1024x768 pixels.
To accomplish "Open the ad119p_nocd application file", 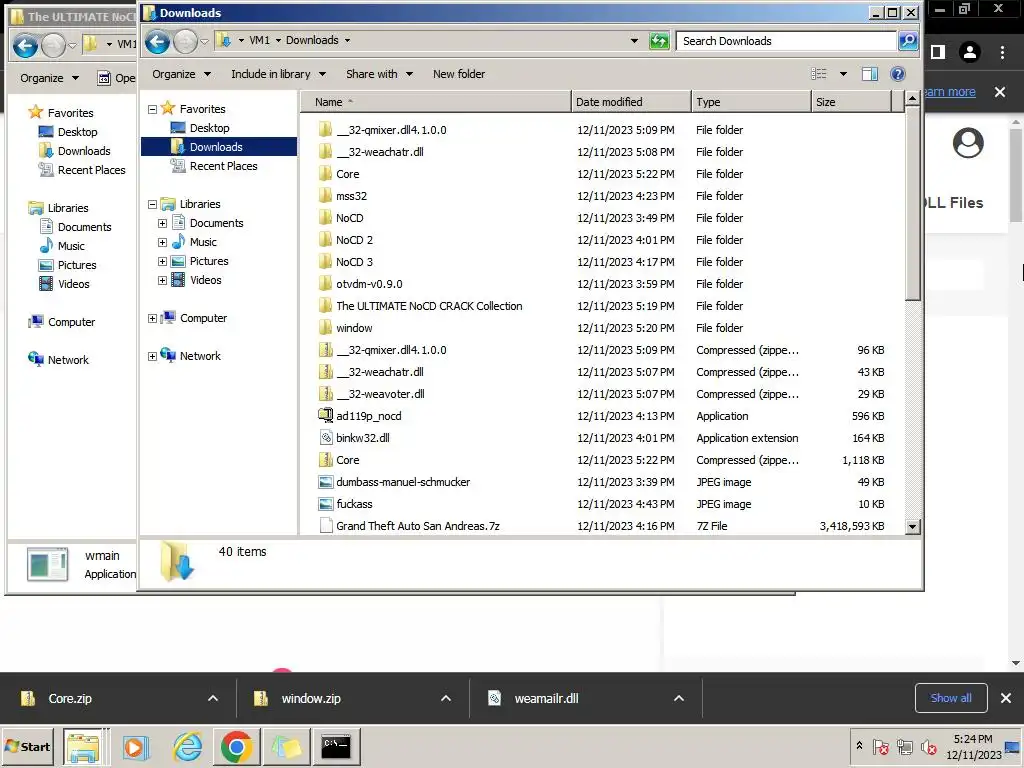I will pyautogui.click(x=368, y=416).
